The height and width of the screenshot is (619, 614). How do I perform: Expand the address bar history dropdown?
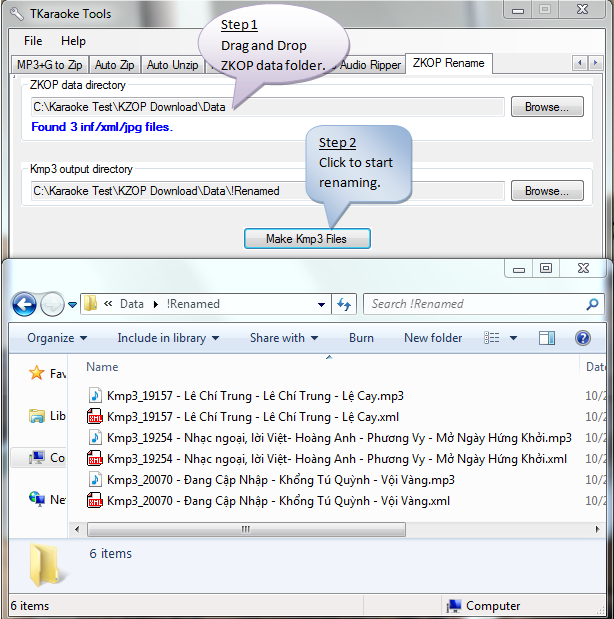[x=321, y=304]
